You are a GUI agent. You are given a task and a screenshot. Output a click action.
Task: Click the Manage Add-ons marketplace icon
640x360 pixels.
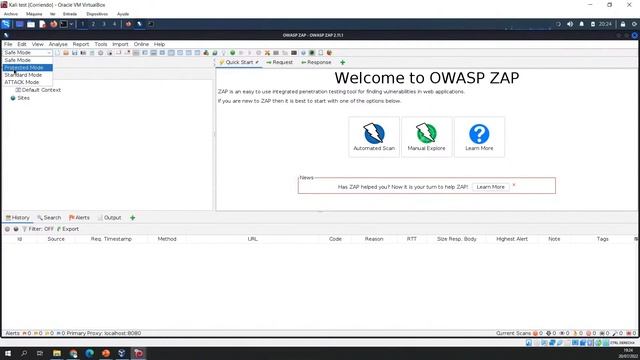(206, 53)
